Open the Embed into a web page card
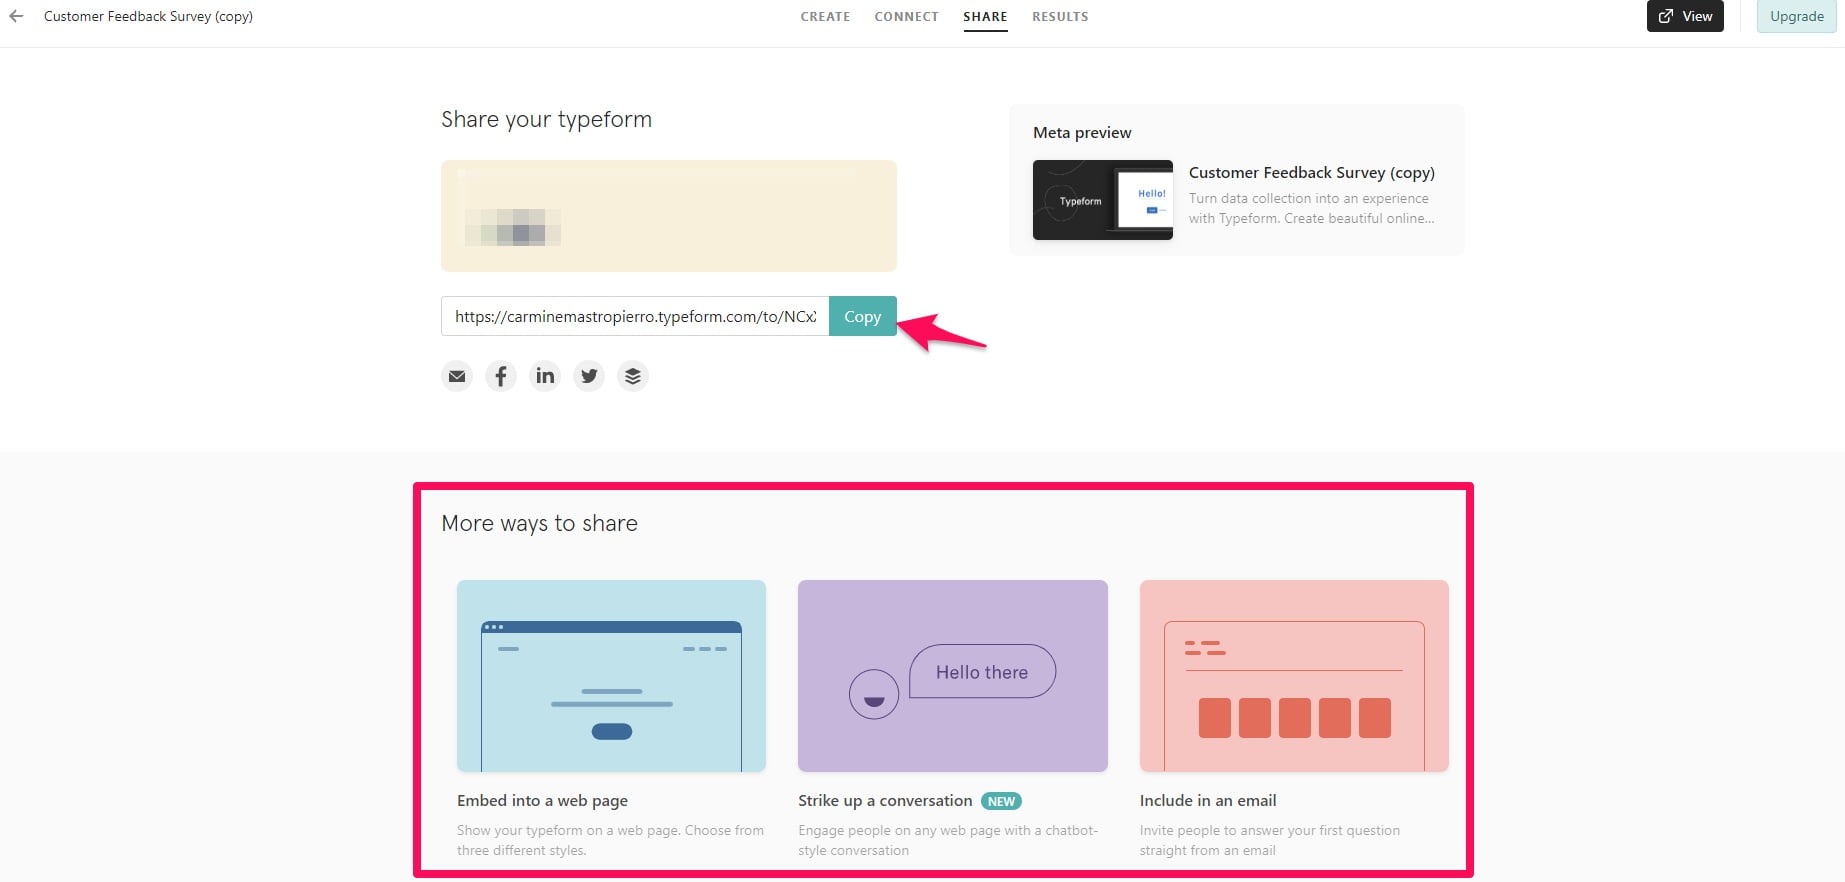Viewport: 1845px width, 882px height. click(611, 676)
